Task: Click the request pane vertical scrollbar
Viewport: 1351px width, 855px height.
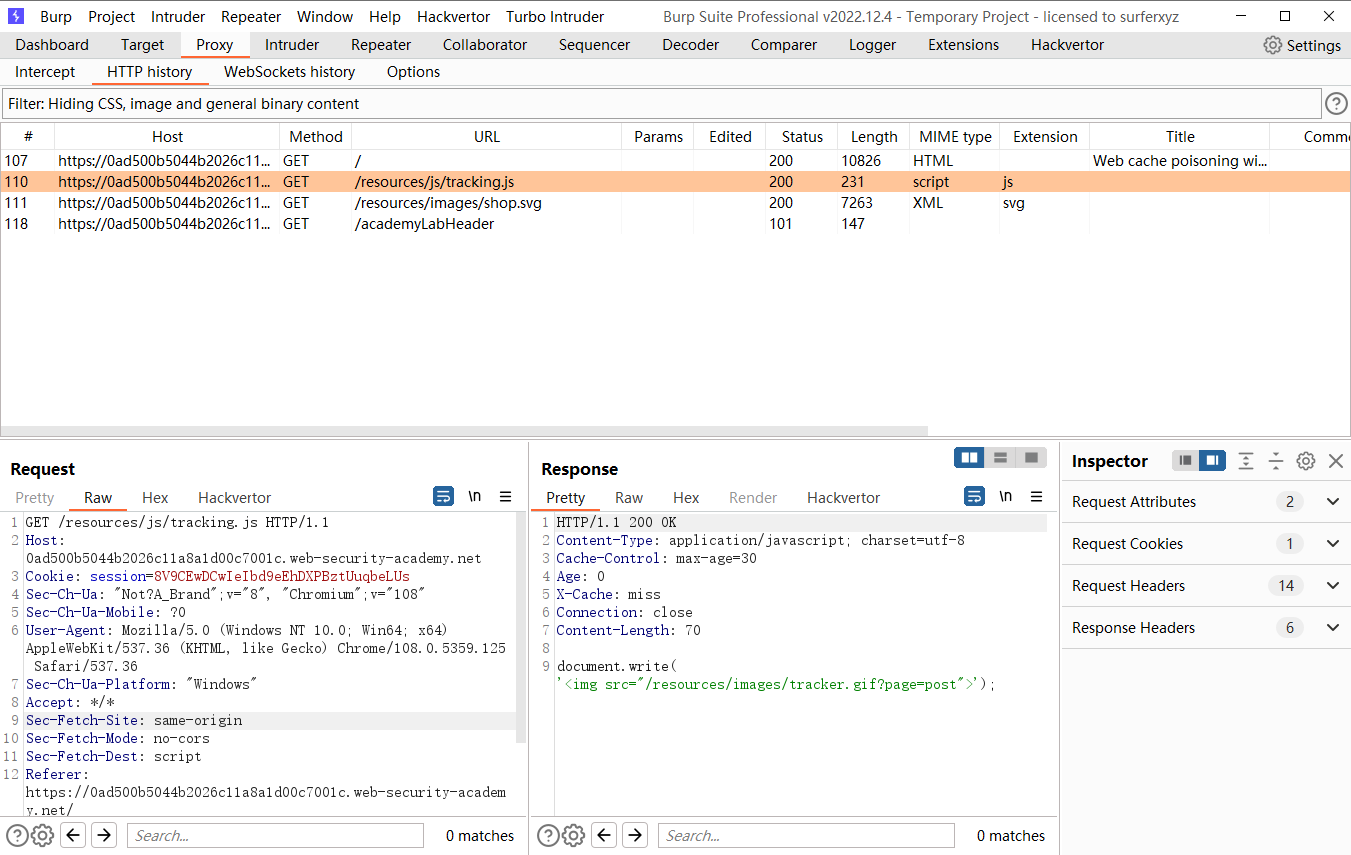Action: point(520,628)
